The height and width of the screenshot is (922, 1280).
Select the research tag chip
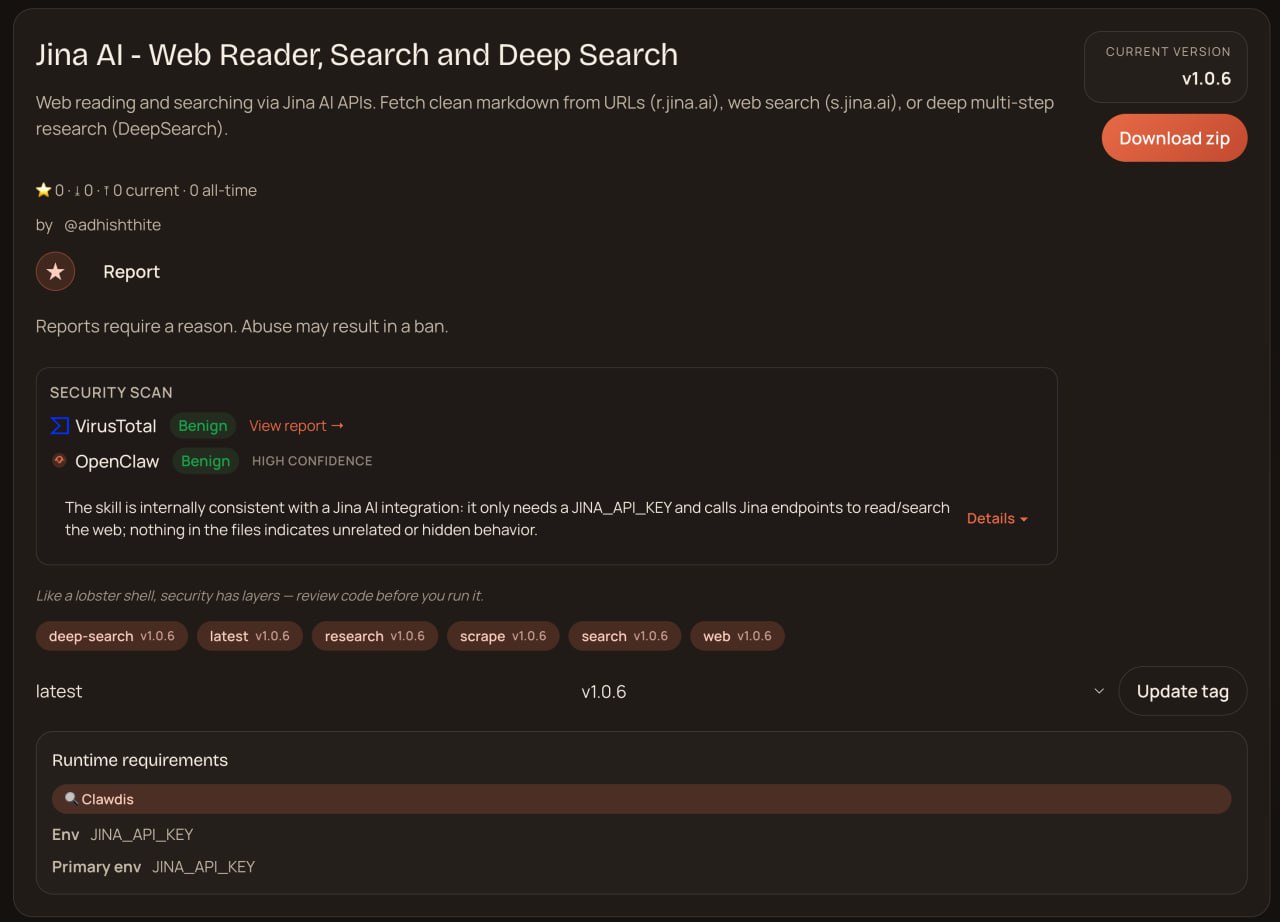pos(374,636)
